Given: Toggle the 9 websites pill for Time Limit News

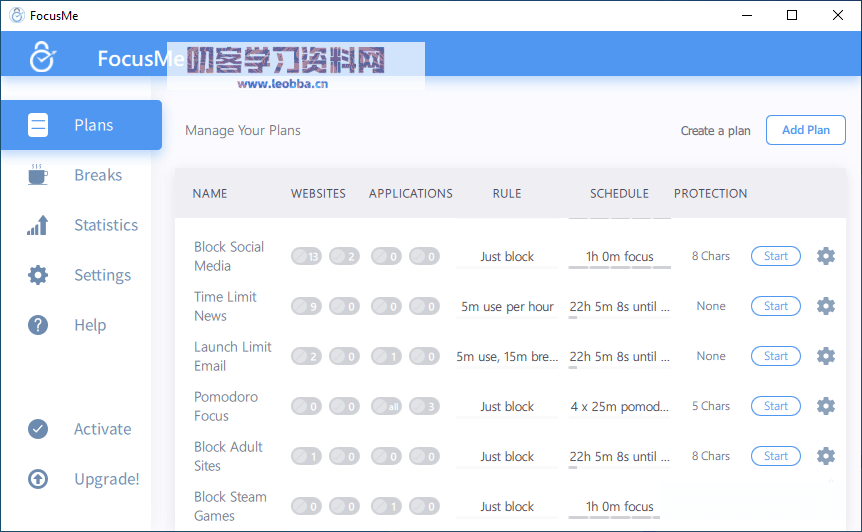Looking at the screenshot, I should (x=306, y=306).
